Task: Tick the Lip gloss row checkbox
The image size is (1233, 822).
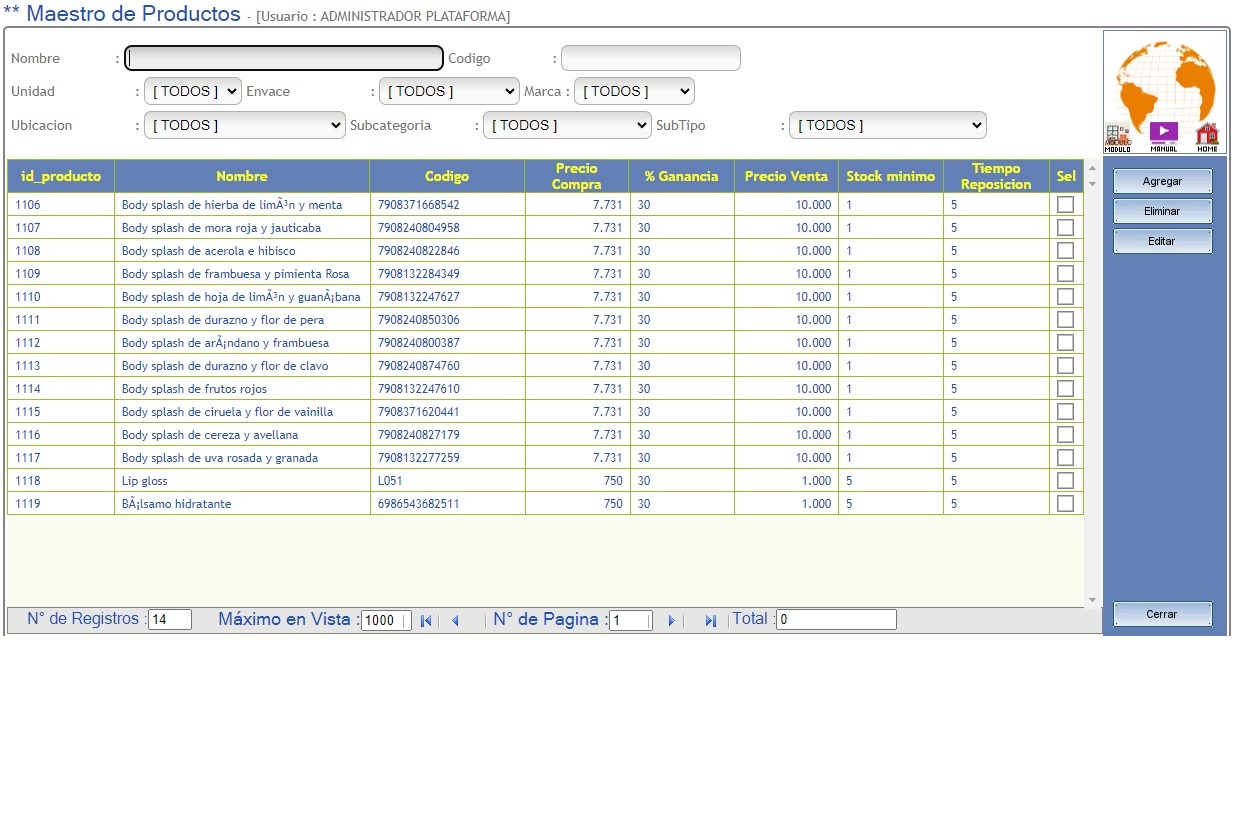Action: (x=1065, y=480)
